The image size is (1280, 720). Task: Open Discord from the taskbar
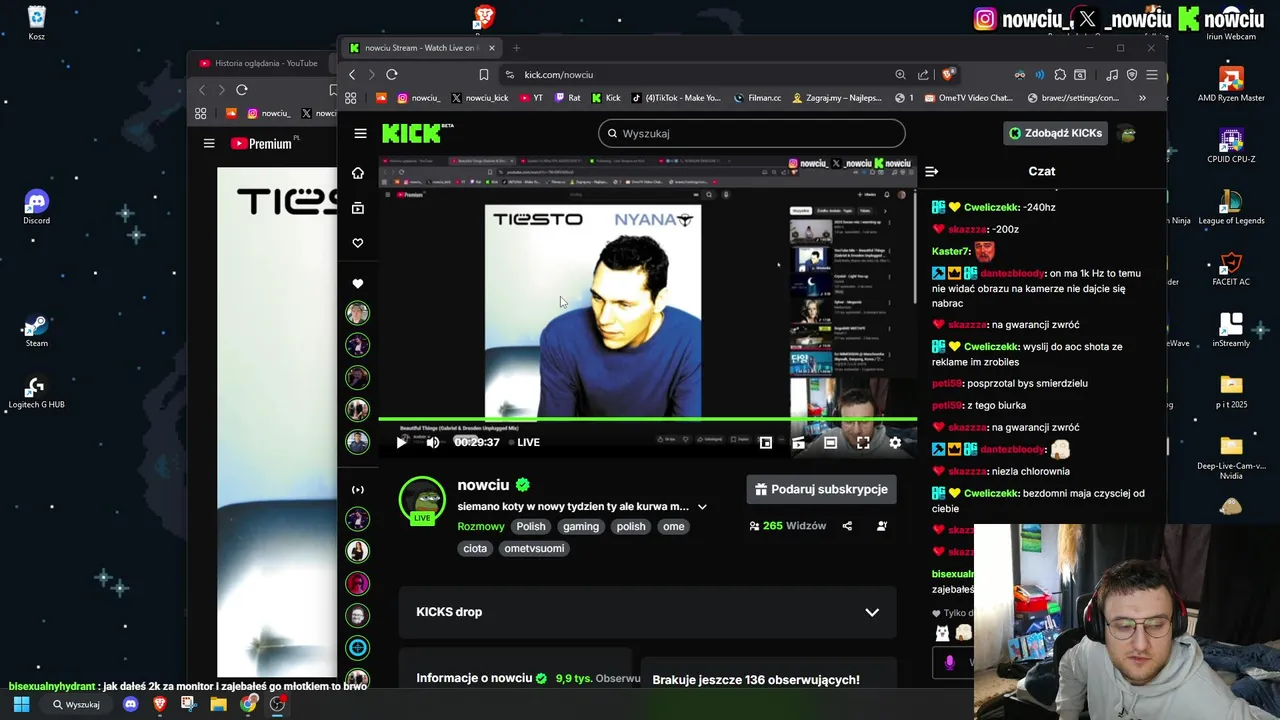pyautogui.click(x=130, y=704)
